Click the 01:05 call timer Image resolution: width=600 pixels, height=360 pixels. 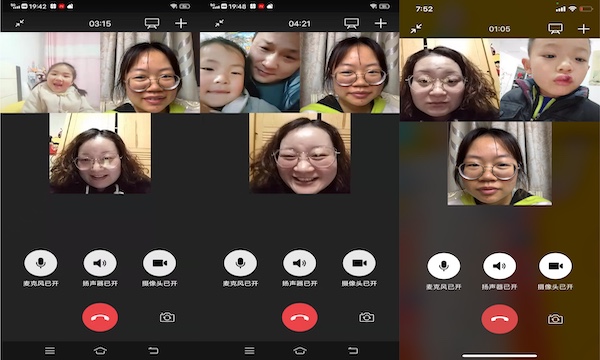[499, 29]
